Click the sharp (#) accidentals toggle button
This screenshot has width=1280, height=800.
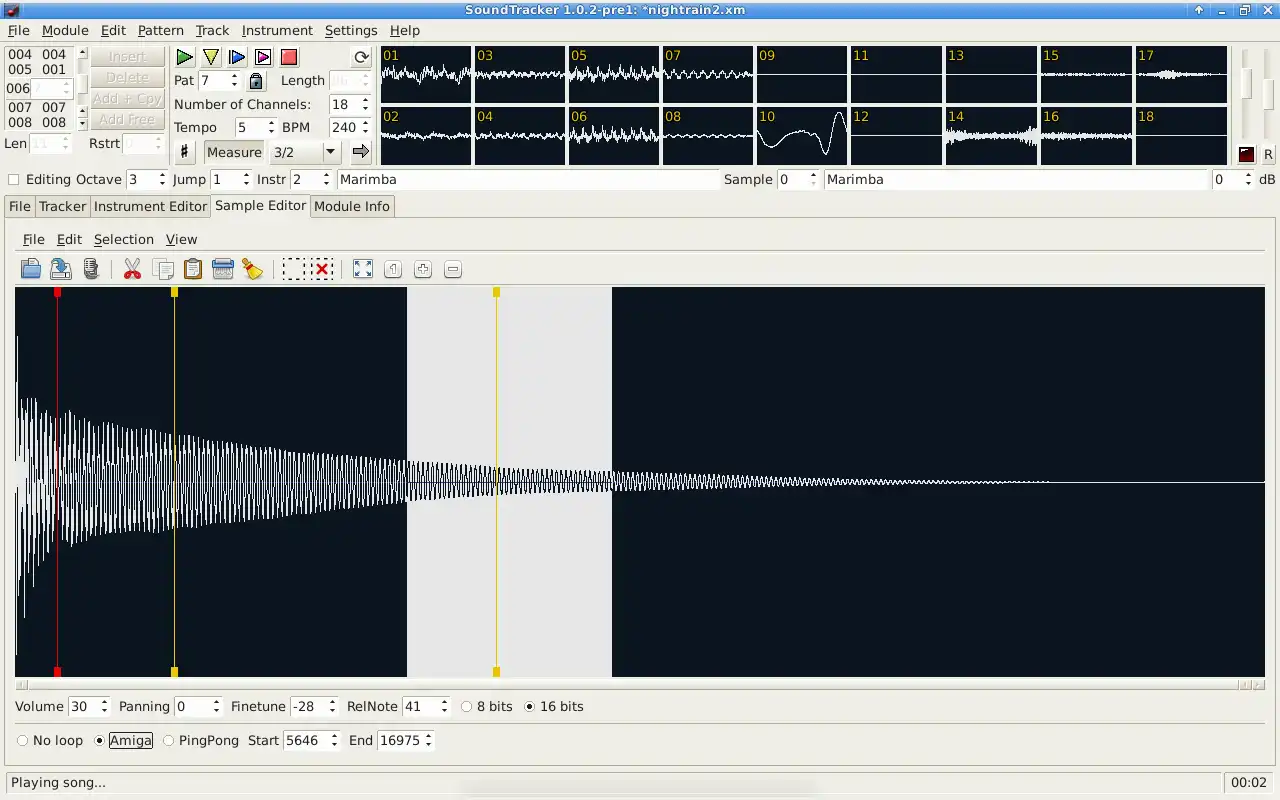tap(184, 152)
